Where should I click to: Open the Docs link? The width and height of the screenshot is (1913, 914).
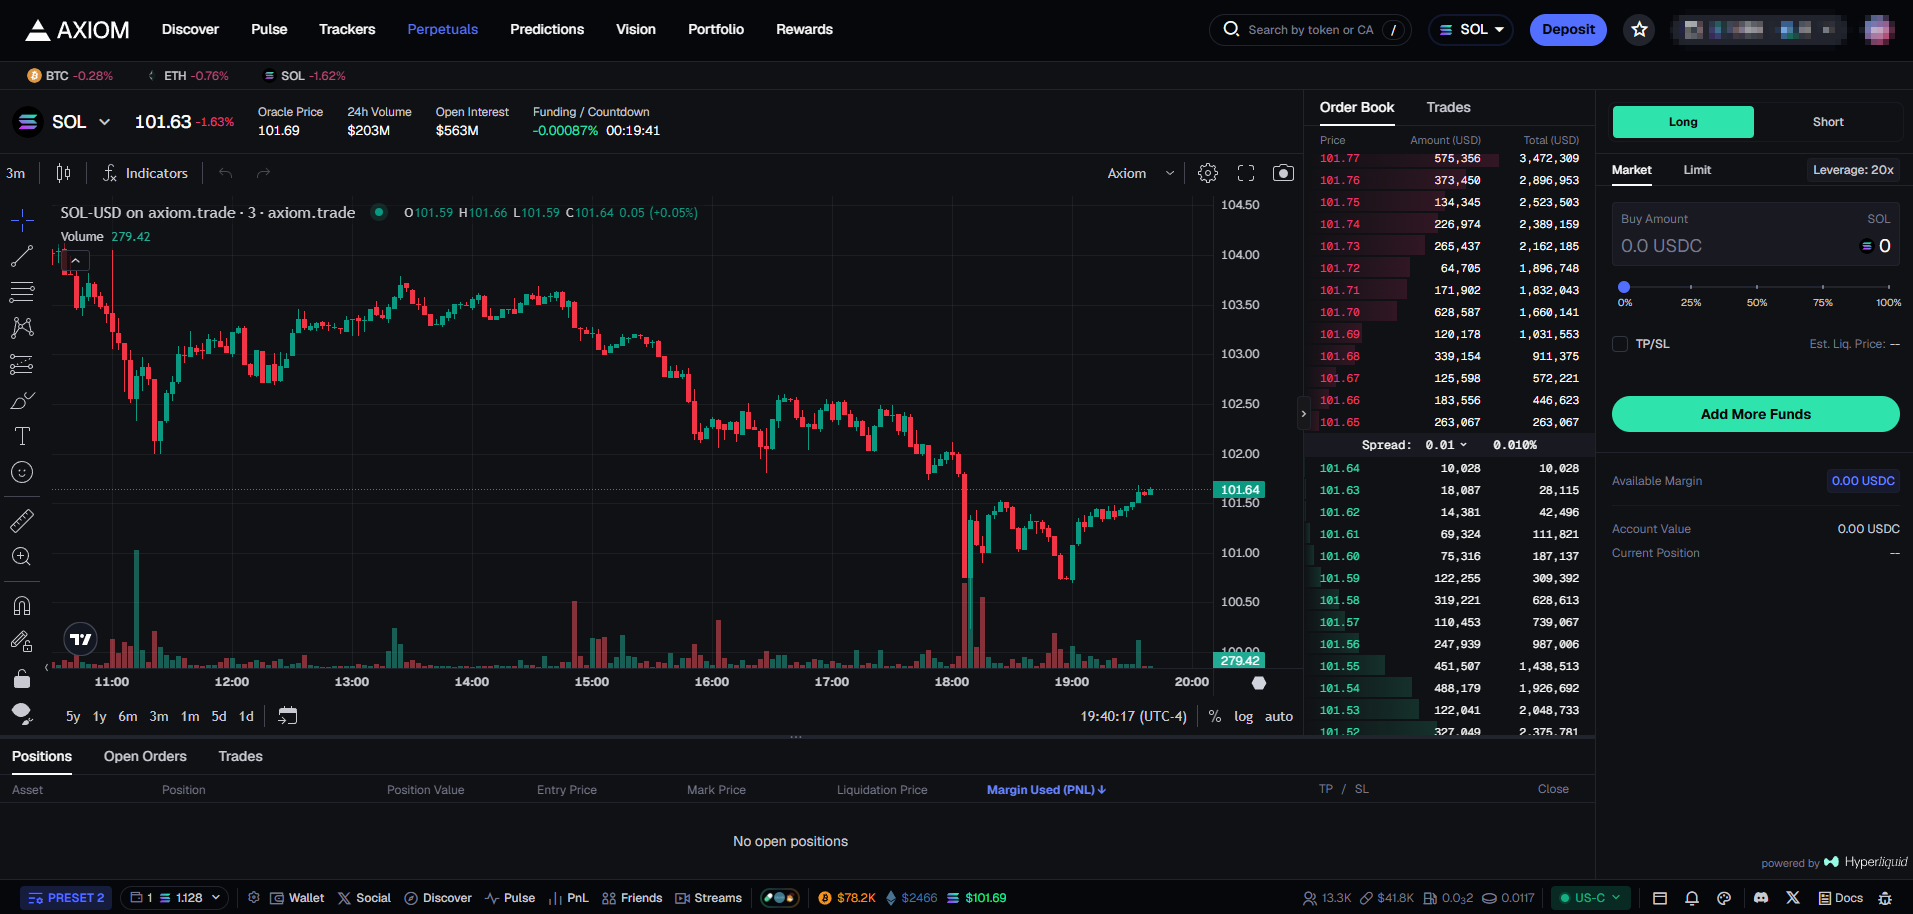(x=1840, y=898)
